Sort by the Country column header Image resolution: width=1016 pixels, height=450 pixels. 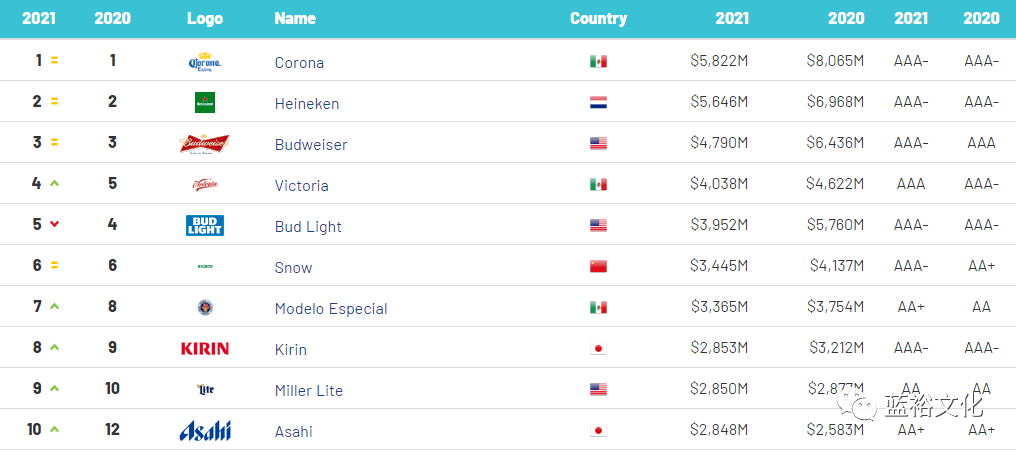(598, 19)
